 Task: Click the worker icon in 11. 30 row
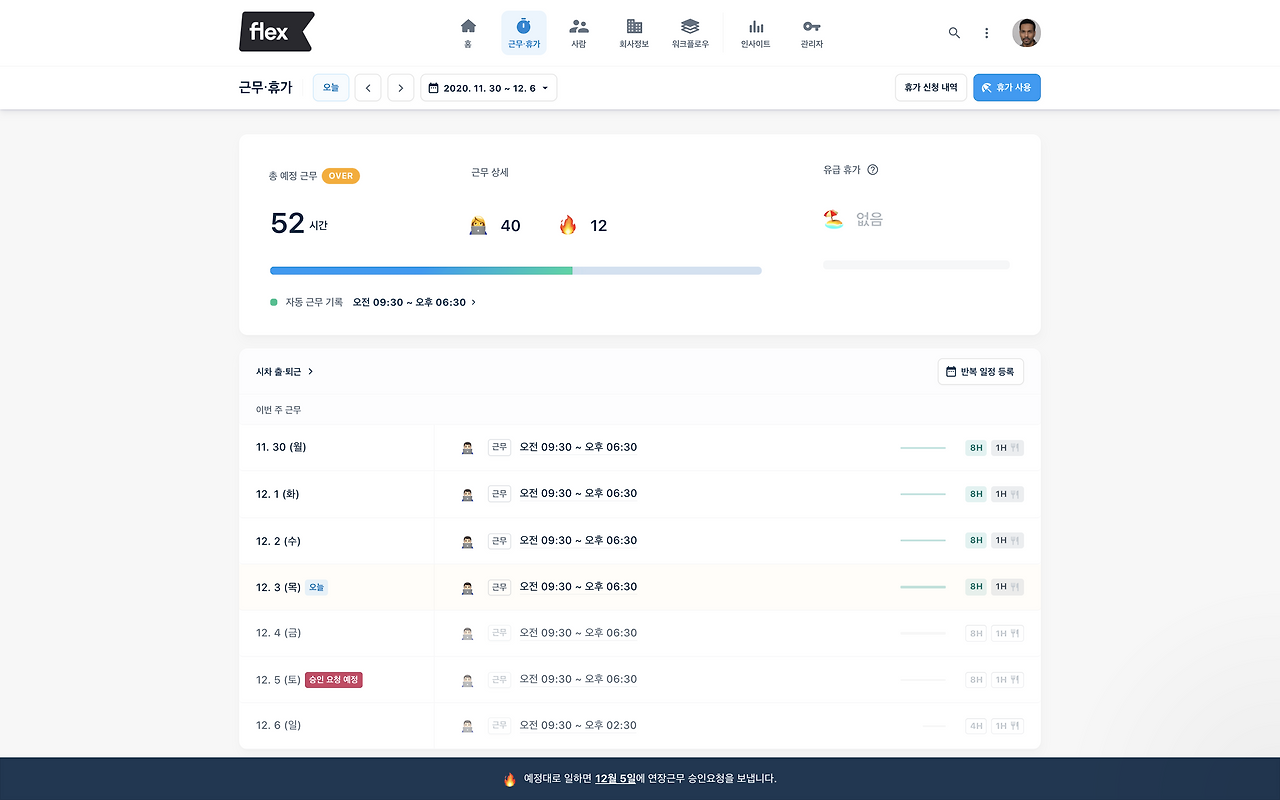[x=467, y=448]
